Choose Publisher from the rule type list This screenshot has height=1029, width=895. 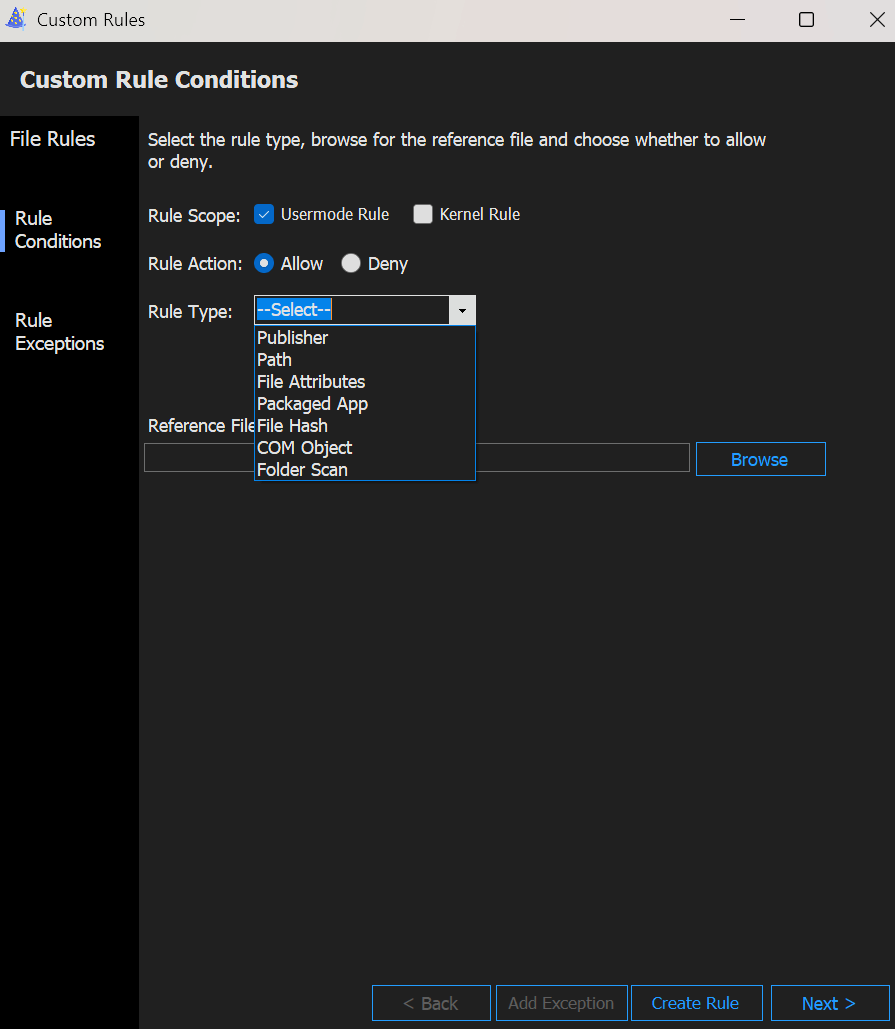(x=292, y=338)
